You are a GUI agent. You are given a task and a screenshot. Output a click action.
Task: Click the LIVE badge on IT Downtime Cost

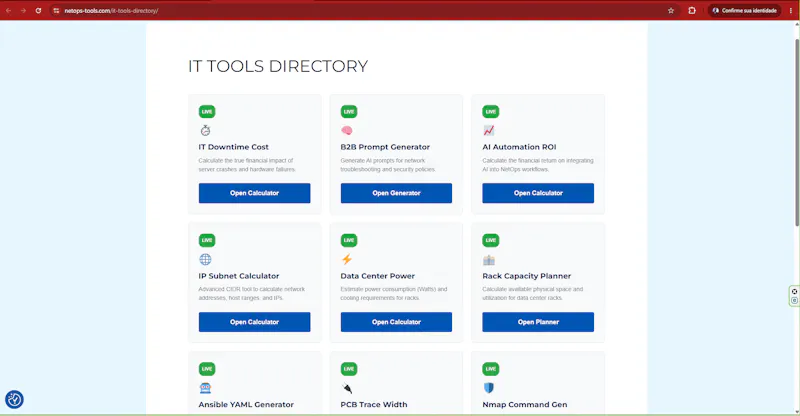[207, 111]
